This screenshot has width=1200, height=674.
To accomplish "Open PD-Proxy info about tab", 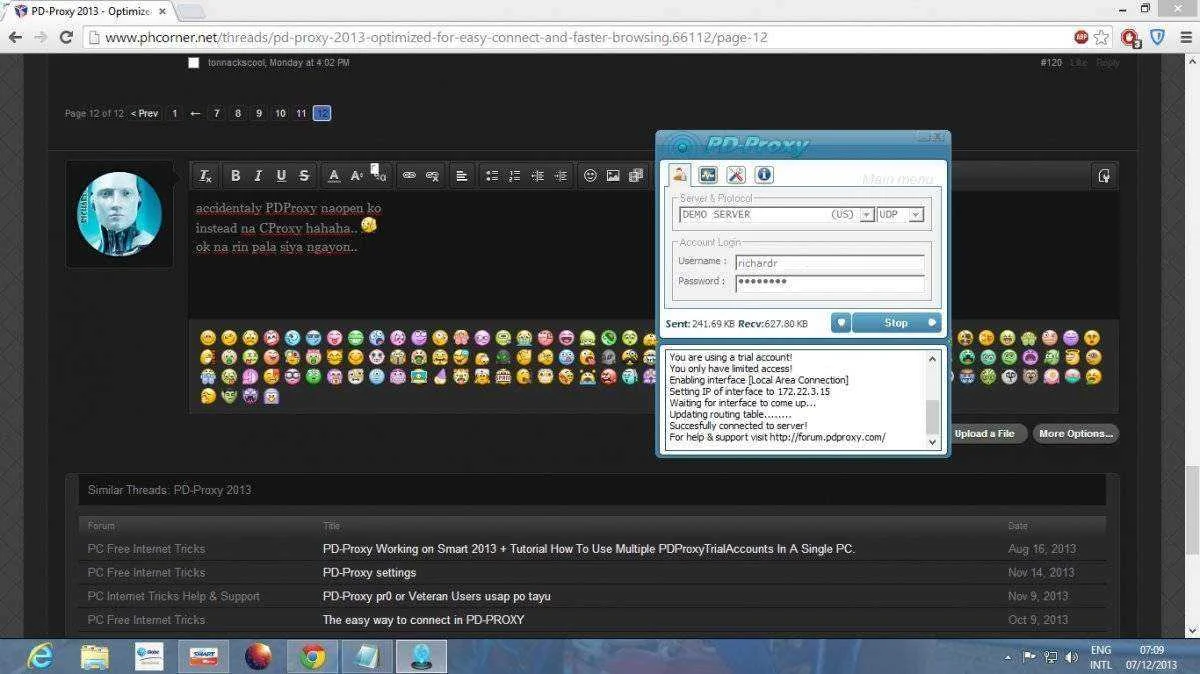I will [764, 174].
